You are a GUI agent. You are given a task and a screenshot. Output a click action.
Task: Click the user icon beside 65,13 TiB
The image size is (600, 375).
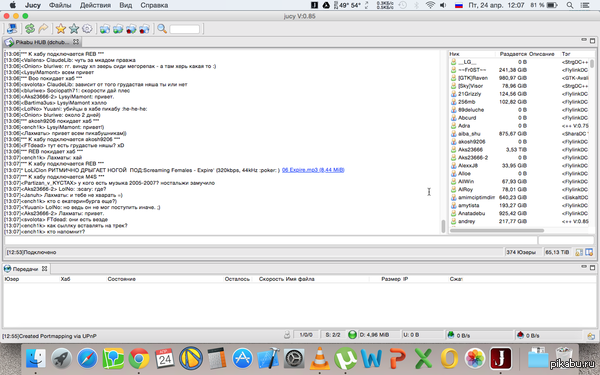[579, 252]
